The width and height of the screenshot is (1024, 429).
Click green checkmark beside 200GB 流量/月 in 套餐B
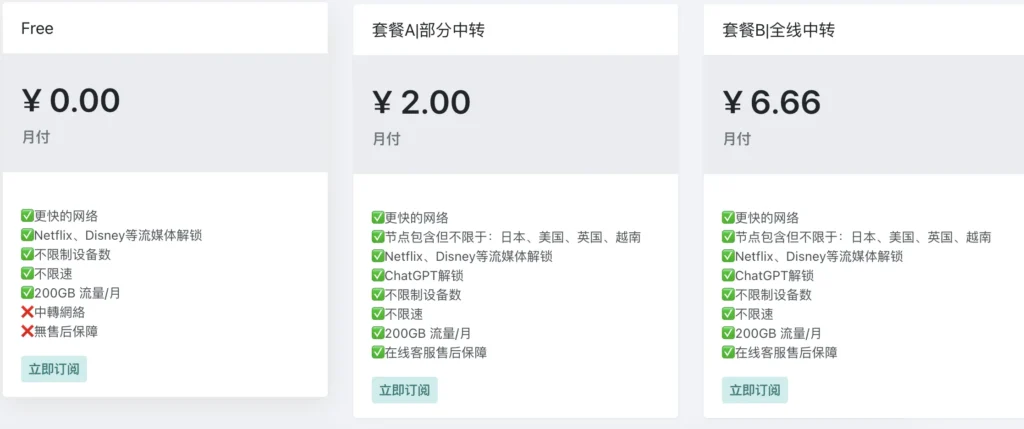point(728,334)
